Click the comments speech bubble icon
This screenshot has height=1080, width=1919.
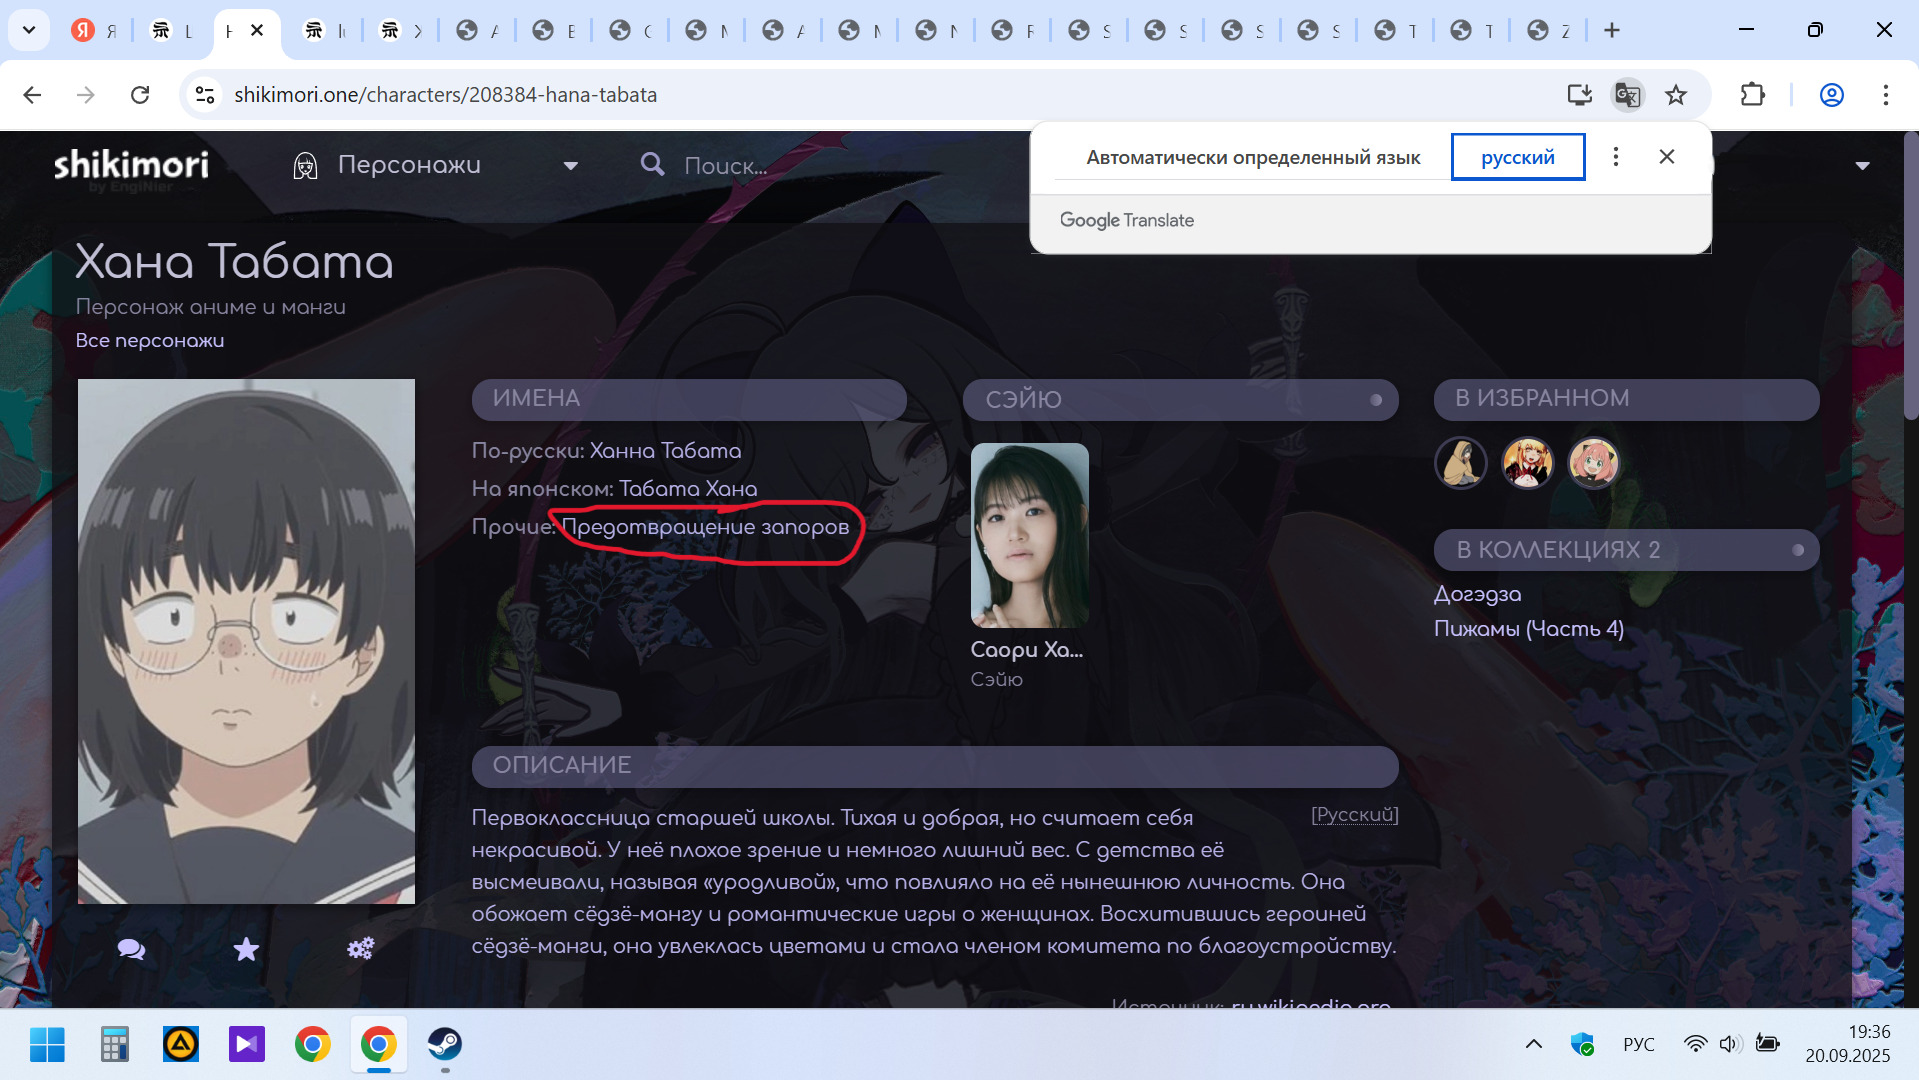[131, 949]
